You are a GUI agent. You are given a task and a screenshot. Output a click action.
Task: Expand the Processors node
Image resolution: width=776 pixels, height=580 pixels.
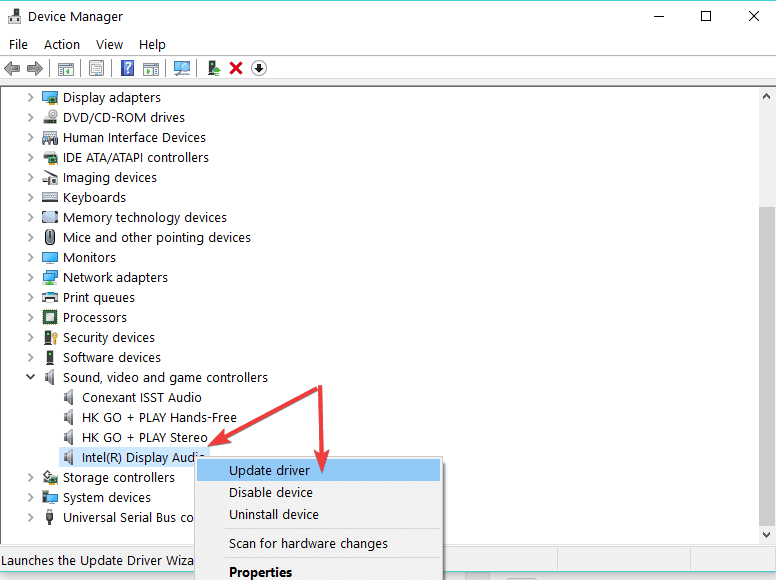[x=30, y=317]
